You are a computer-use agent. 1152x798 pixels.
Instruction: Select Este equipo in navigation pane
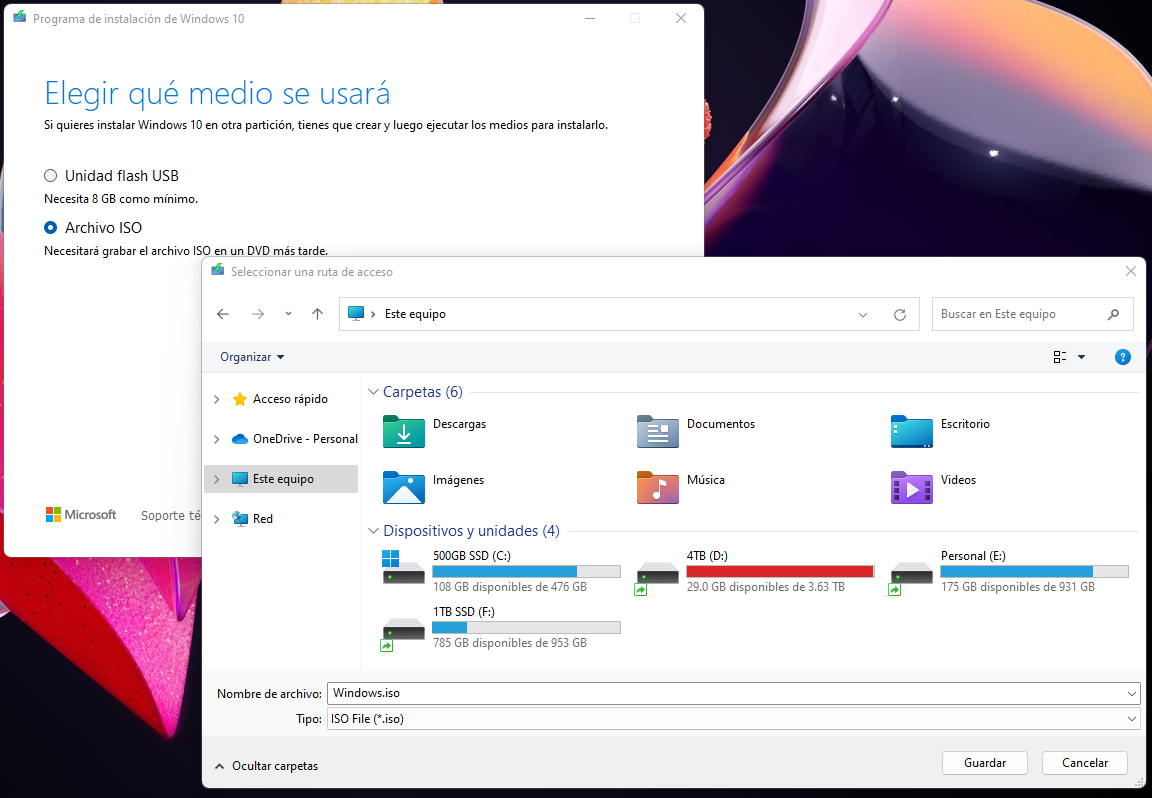tap(283, 479)
